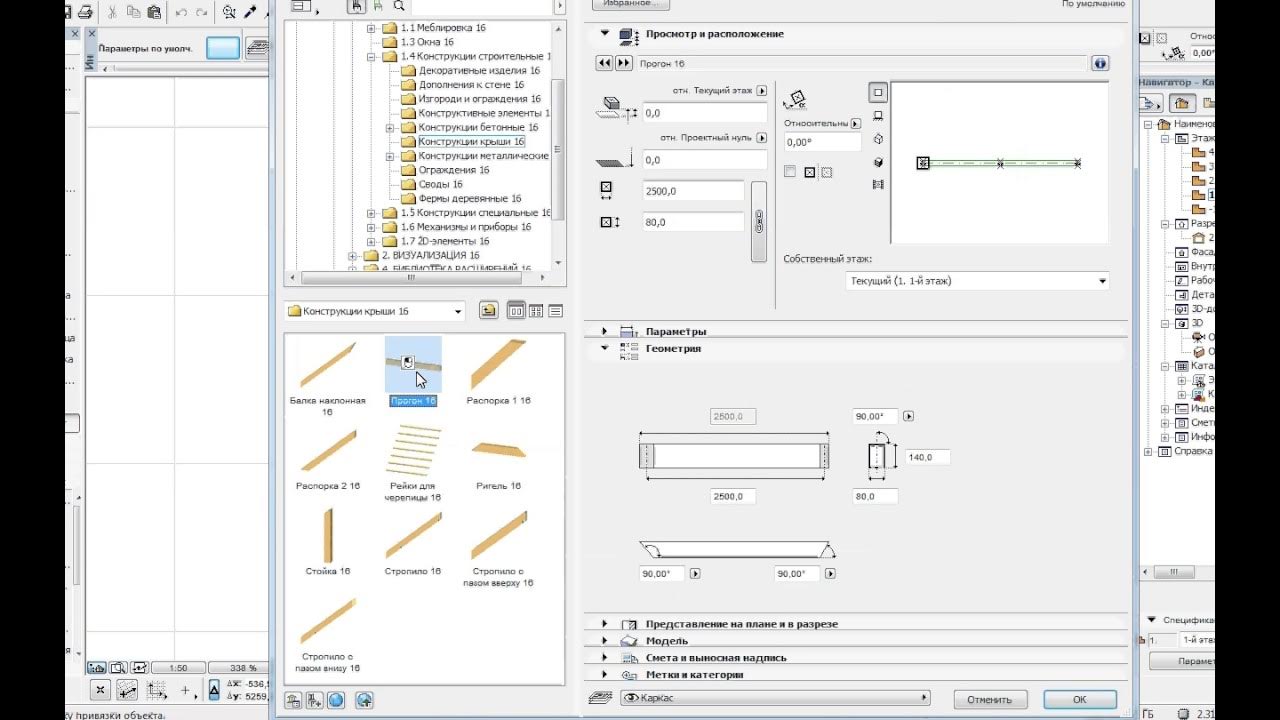Viewport: 1280px width, 720px height.
Task: Switch to list view of objects
Action: click(x=555, y=311)
